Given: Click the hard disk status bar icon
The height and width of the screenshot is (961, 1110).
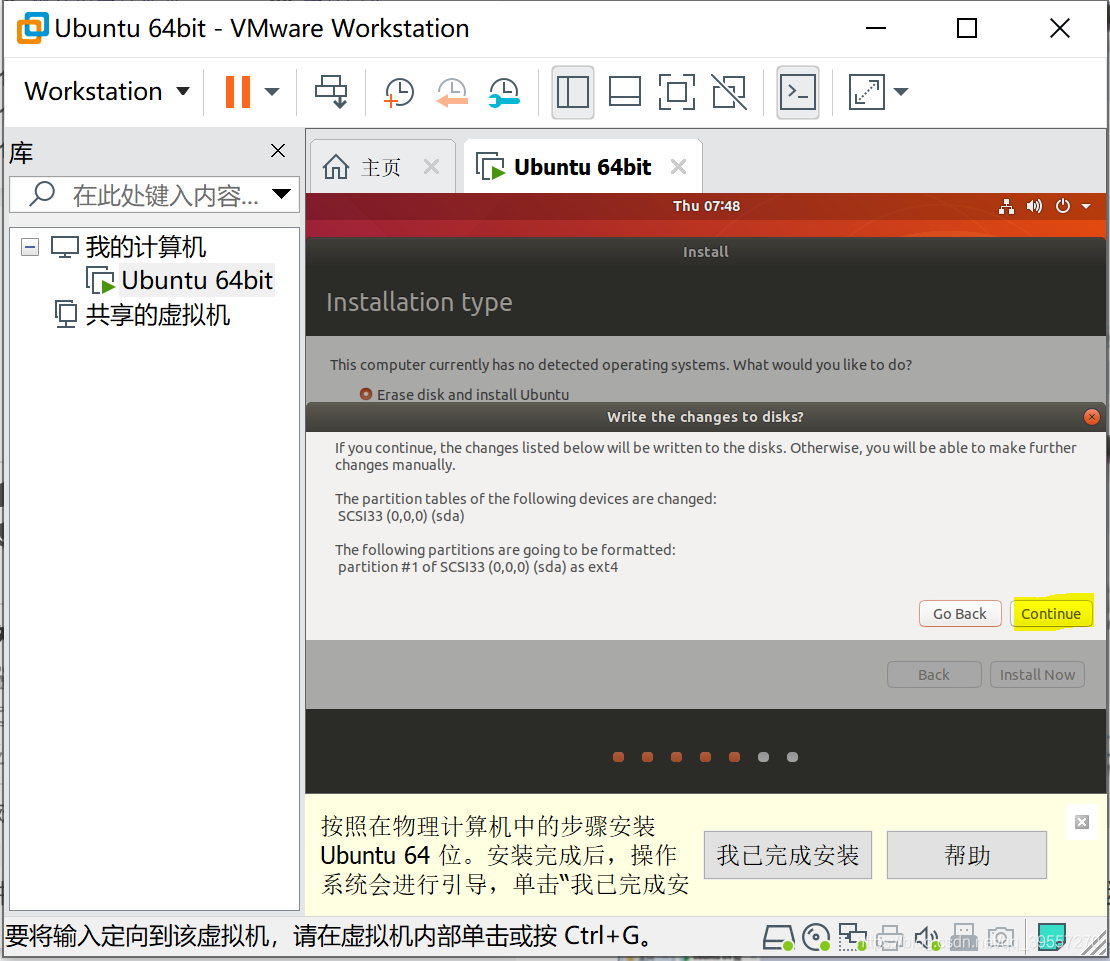Looking at the screenshot, I should (777, 938).
